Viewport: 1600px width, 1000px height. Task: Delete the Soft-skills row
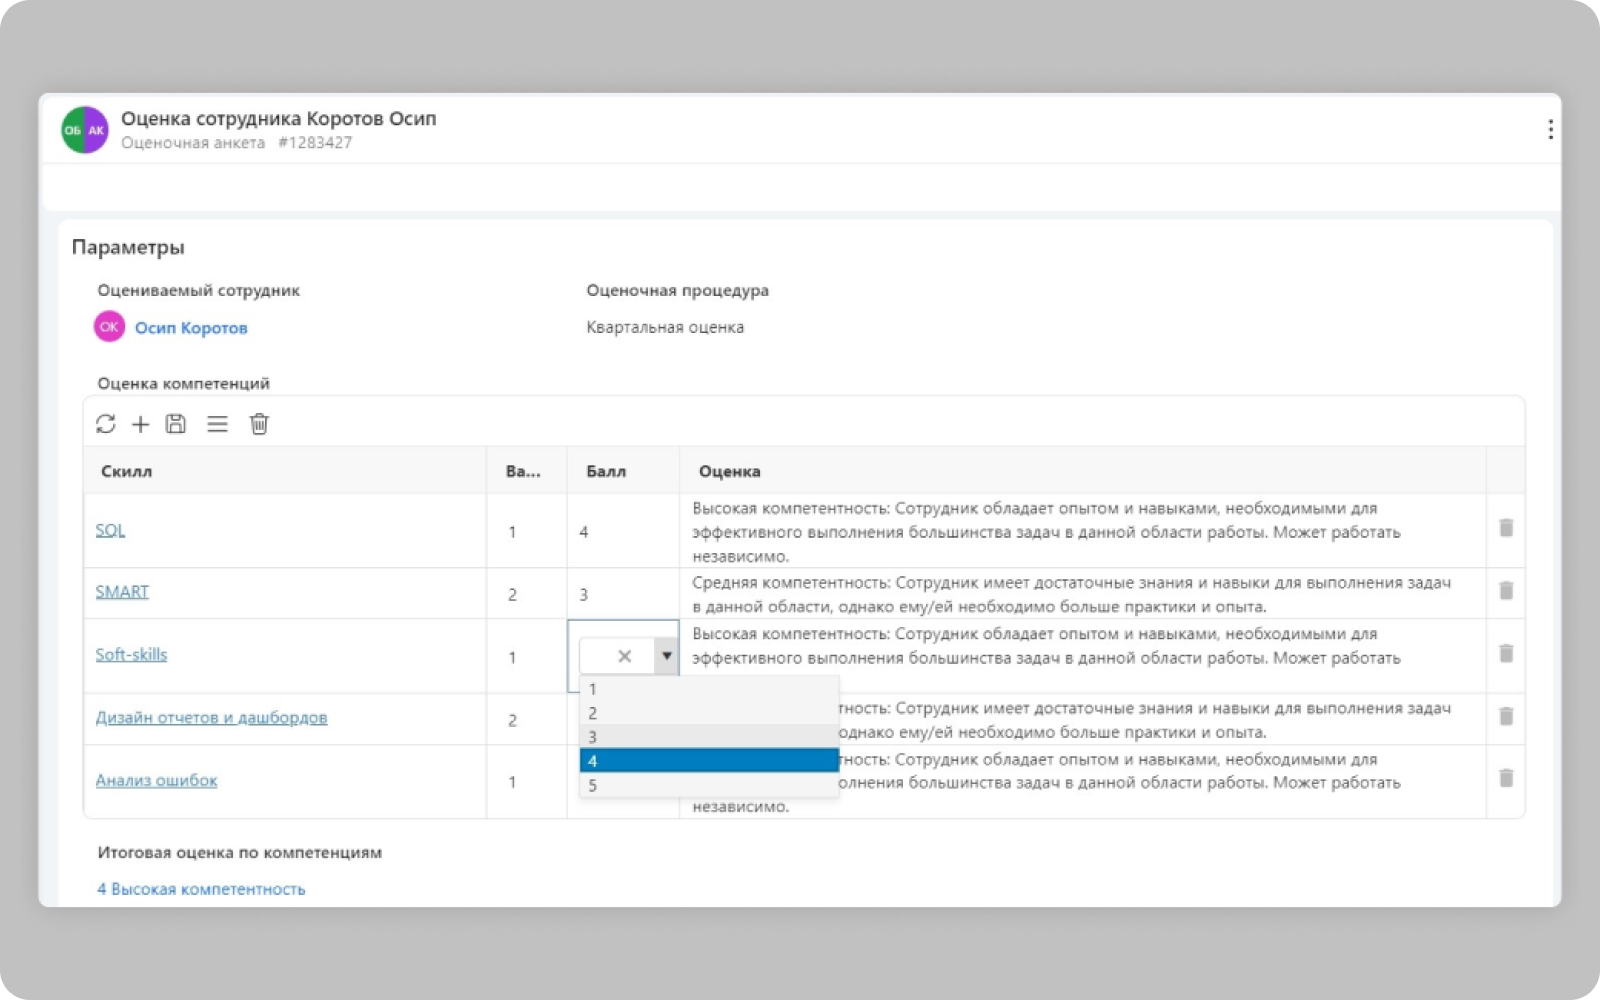[x=1506, y=654]
